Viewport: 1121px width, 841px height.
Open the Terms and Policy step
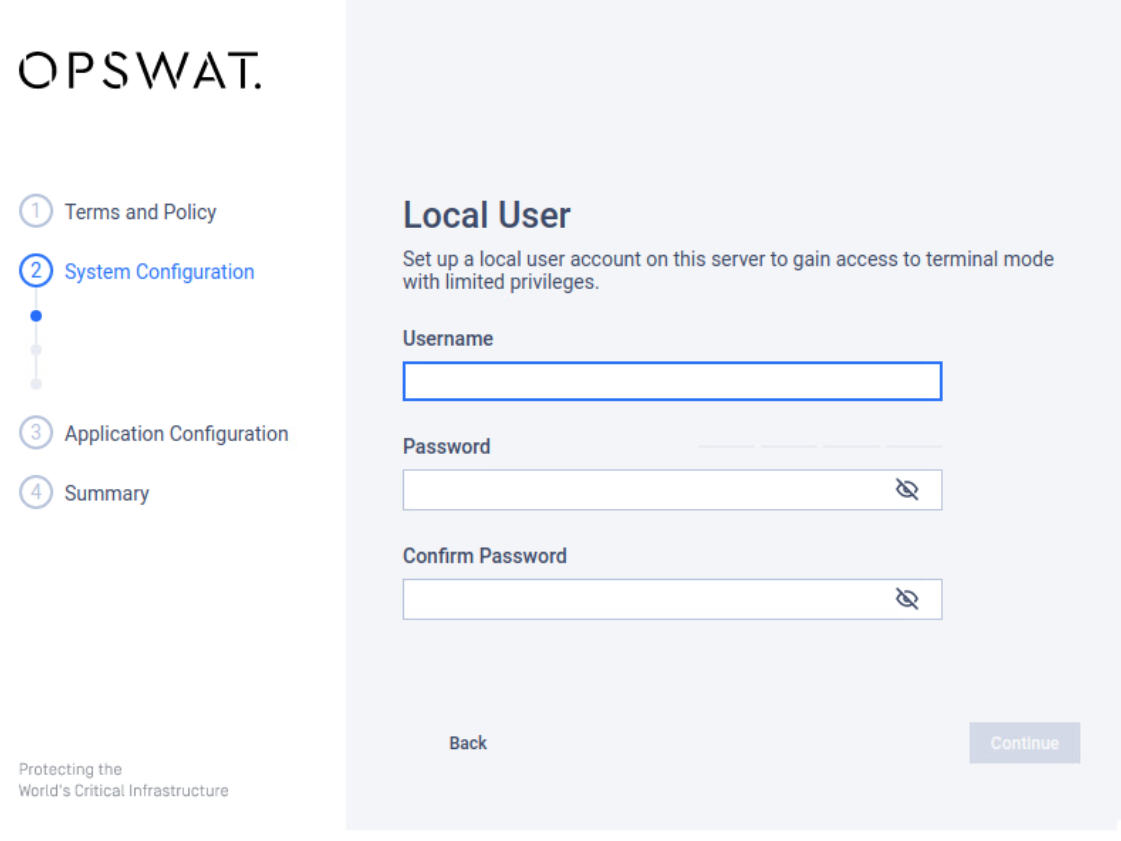point(140,212)
